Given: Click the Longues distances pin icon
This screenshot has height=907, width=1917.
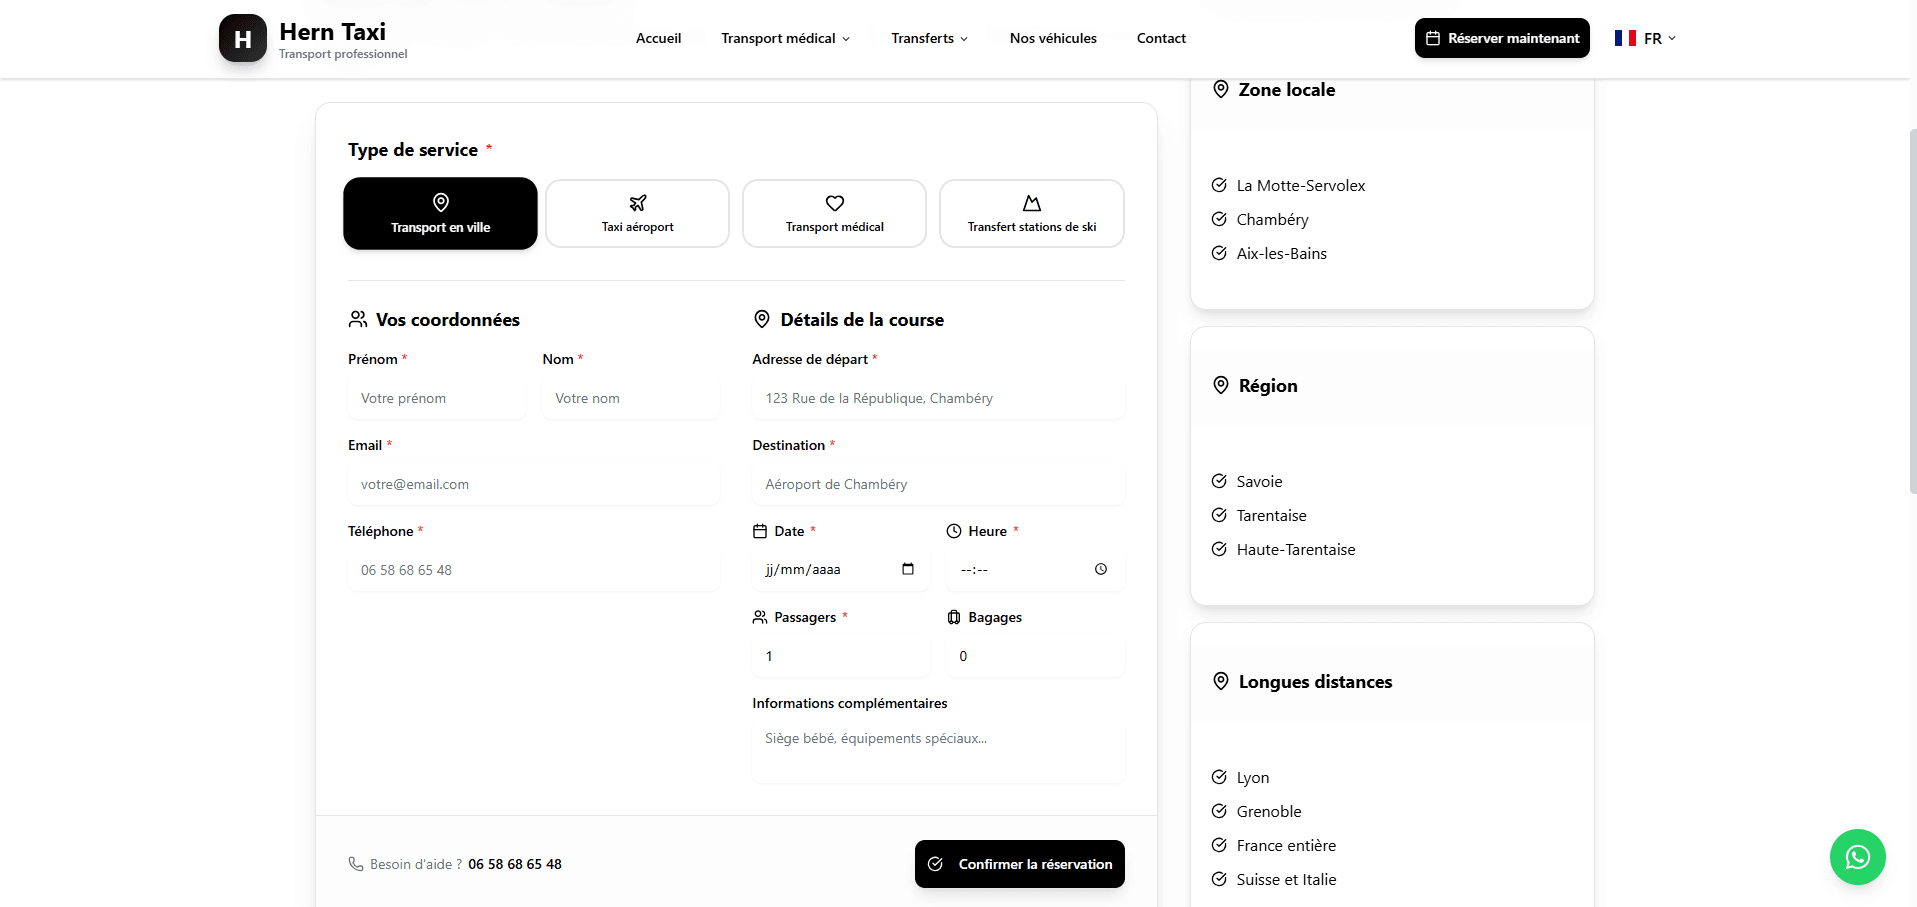Looking at the screenshot, I should tap(1220, 681).
